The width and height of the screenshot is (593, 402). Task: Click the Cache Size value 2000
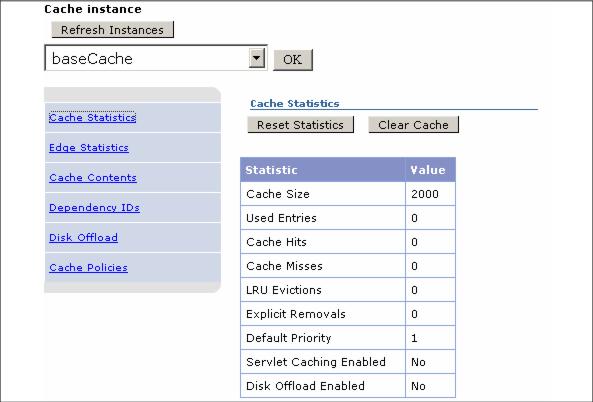tap(425, 194)
